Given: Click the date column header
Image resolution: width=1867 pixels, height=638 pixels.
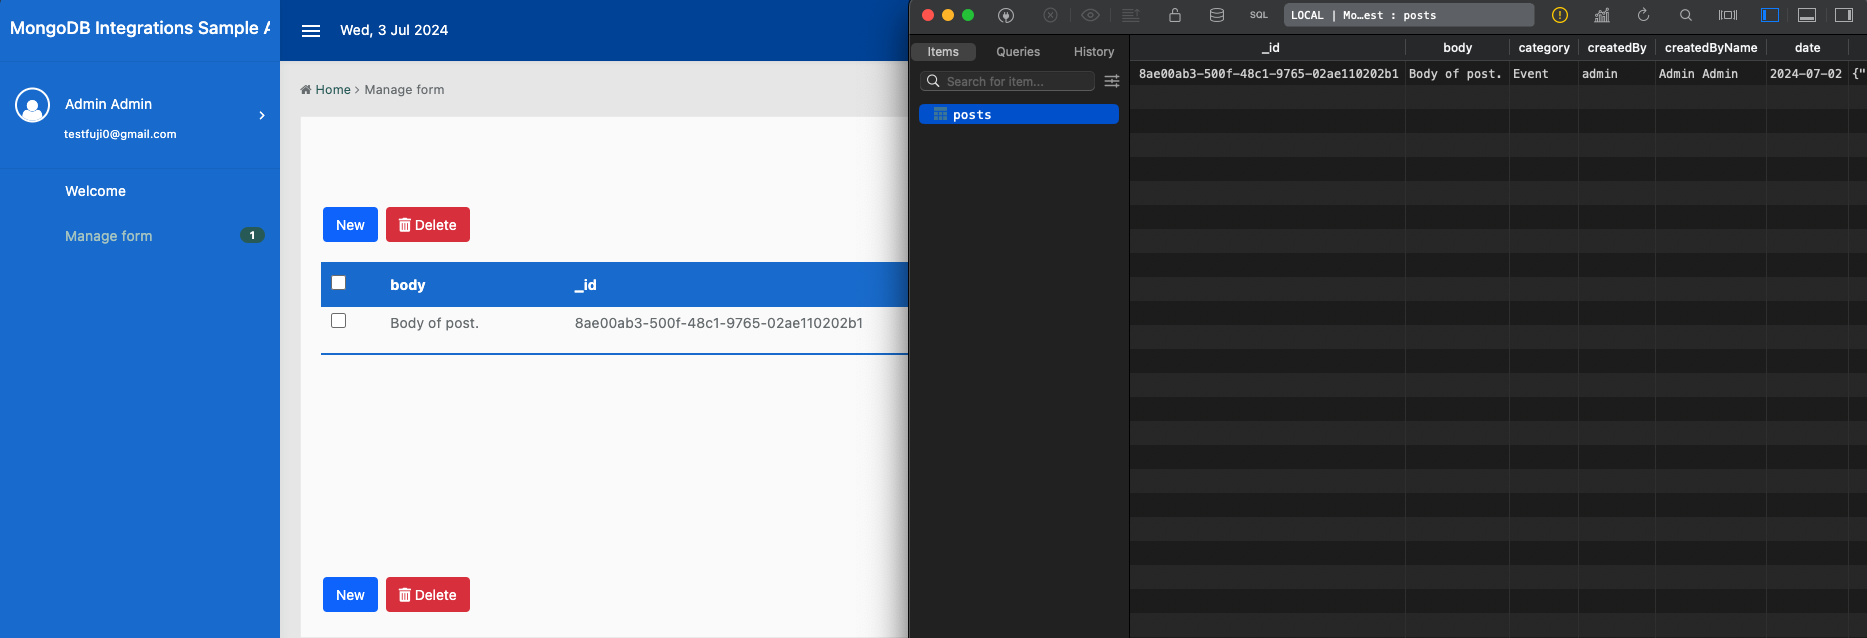Looking at the screenshot, I should pos(1807,48).
